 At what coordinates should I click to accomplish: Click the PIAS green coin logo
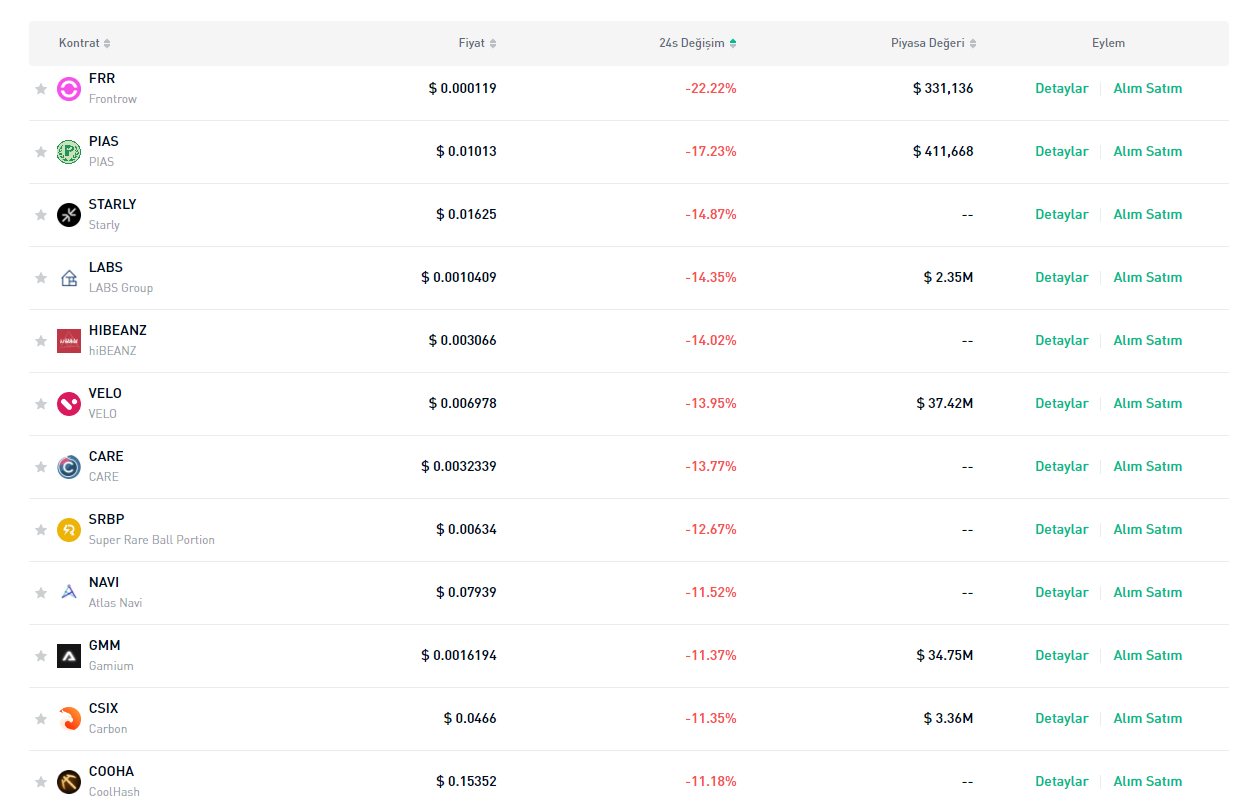point(69,152)
